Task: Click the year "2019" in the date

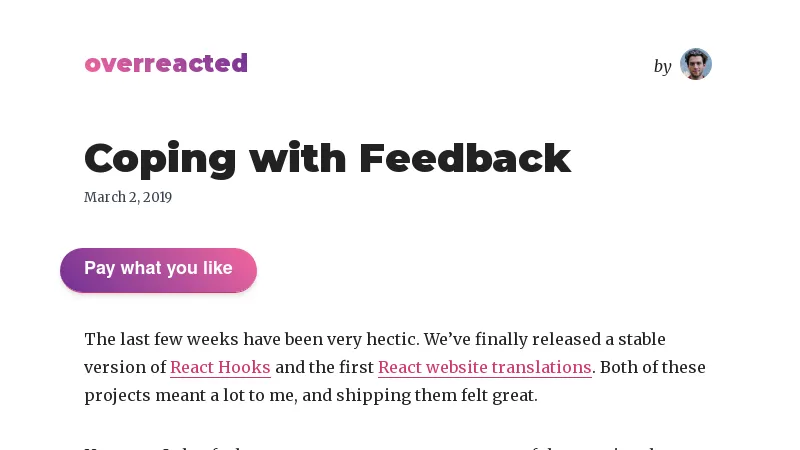Action: click(x=157, y=197)
